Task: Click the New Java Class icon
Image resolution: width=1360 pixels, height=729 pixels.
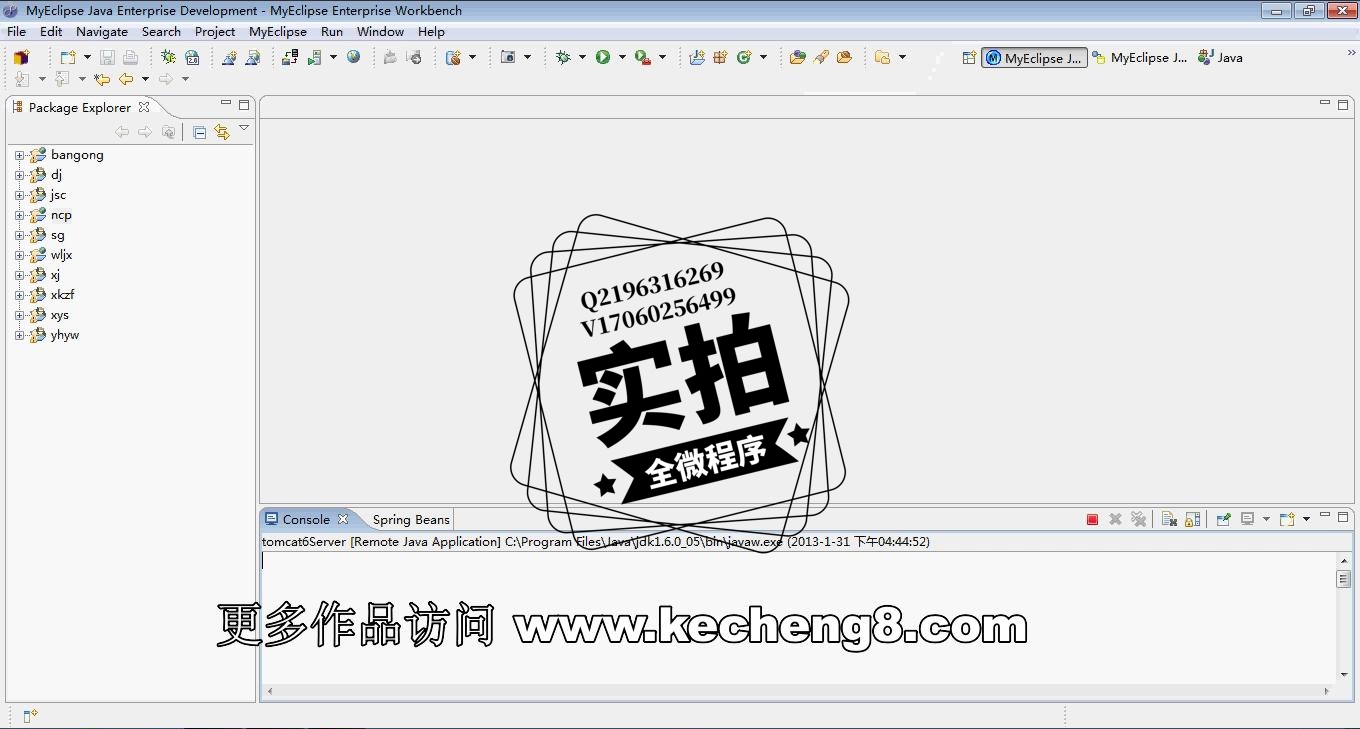Action: point(744,58)
